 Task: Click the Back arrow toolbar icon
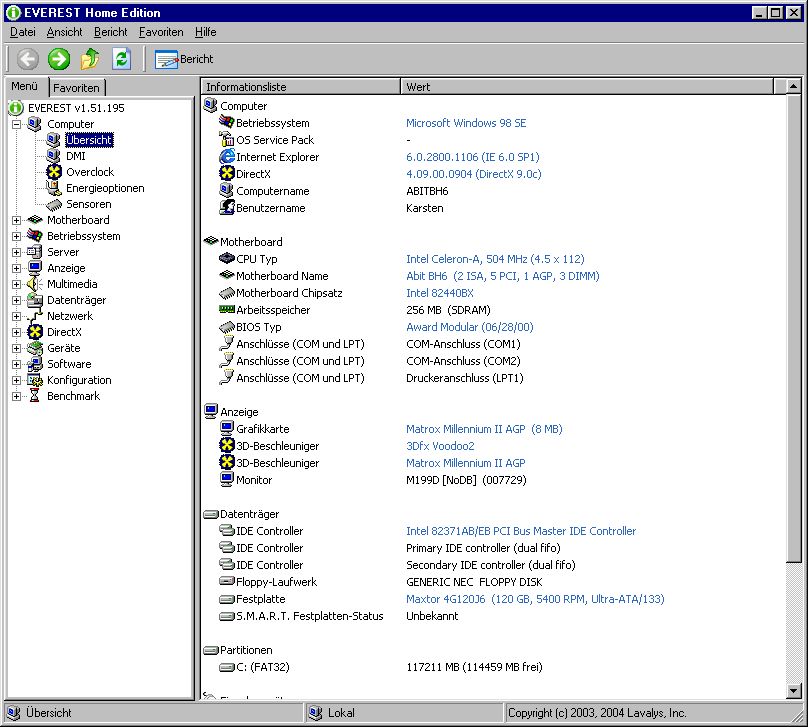coord(27,59)
